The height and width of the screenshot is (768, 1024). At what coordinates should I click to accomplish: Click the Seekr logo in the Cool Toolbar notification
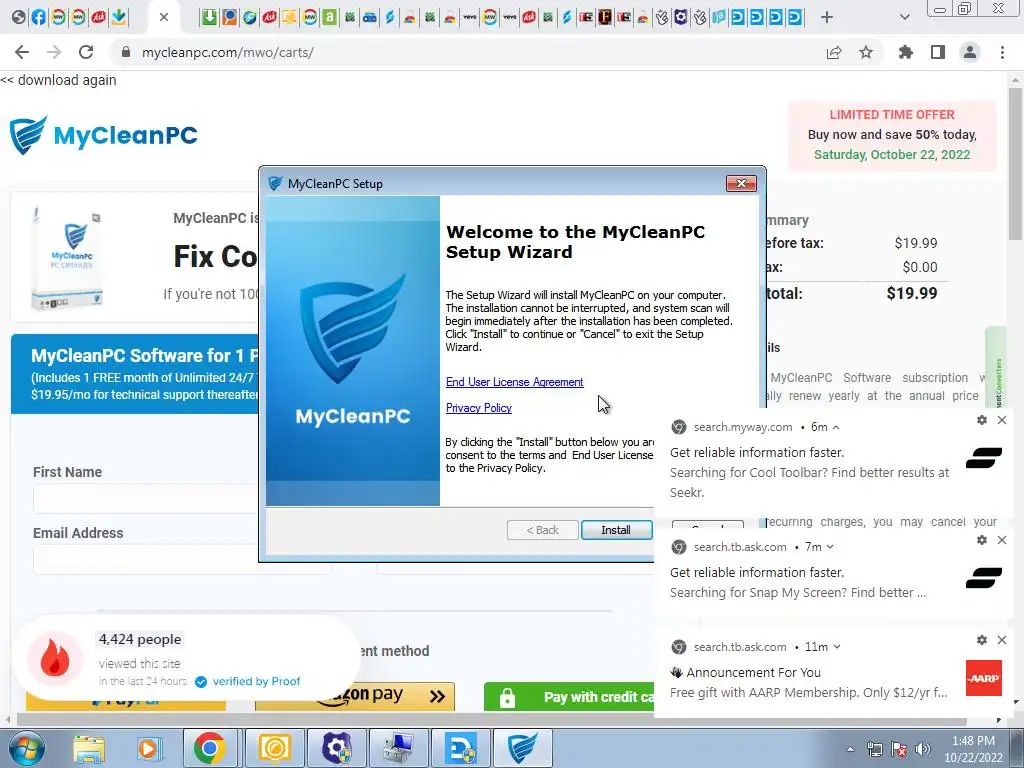pos(984,458)
